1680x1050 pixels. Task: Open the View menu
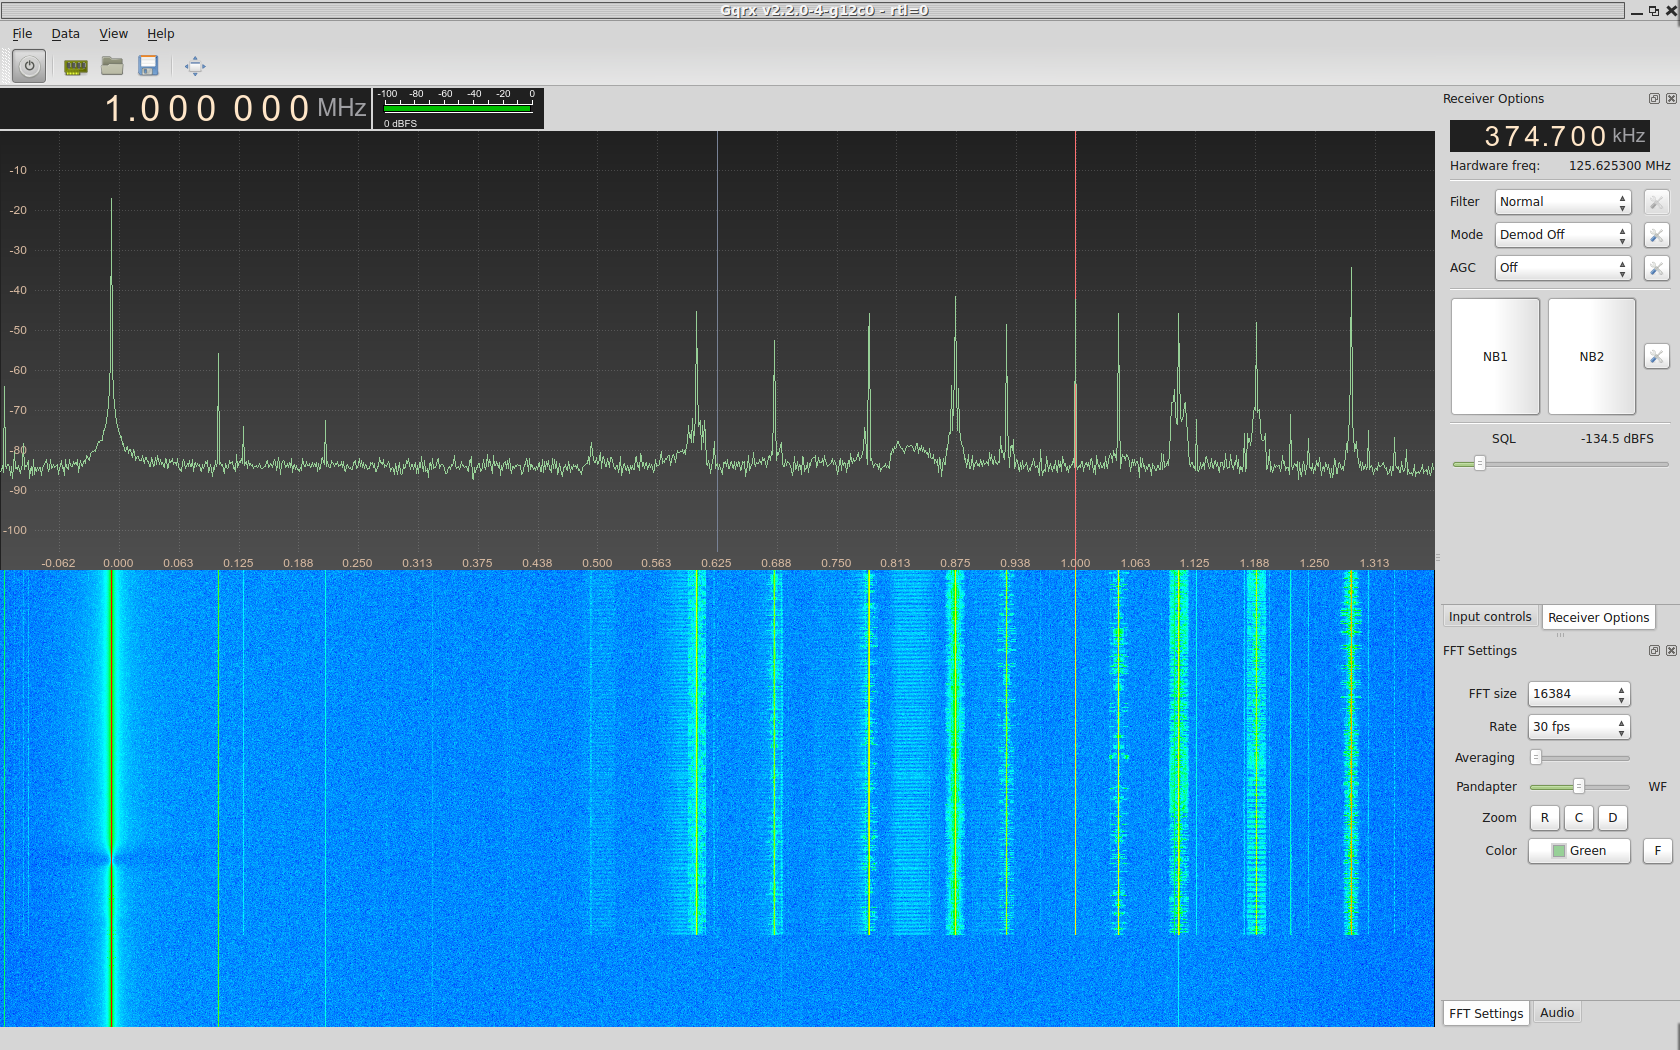tap(113, 34)
